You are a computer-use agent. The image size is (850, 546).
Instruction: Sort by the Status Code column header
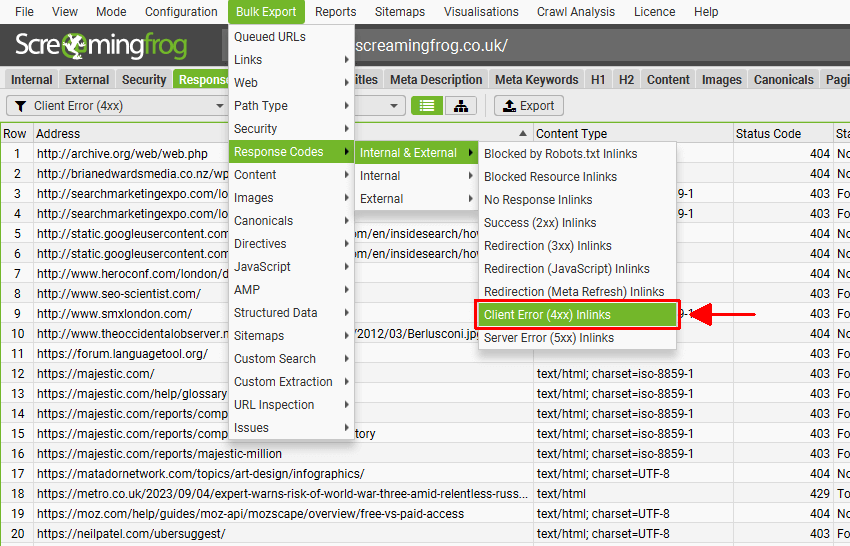783,133
